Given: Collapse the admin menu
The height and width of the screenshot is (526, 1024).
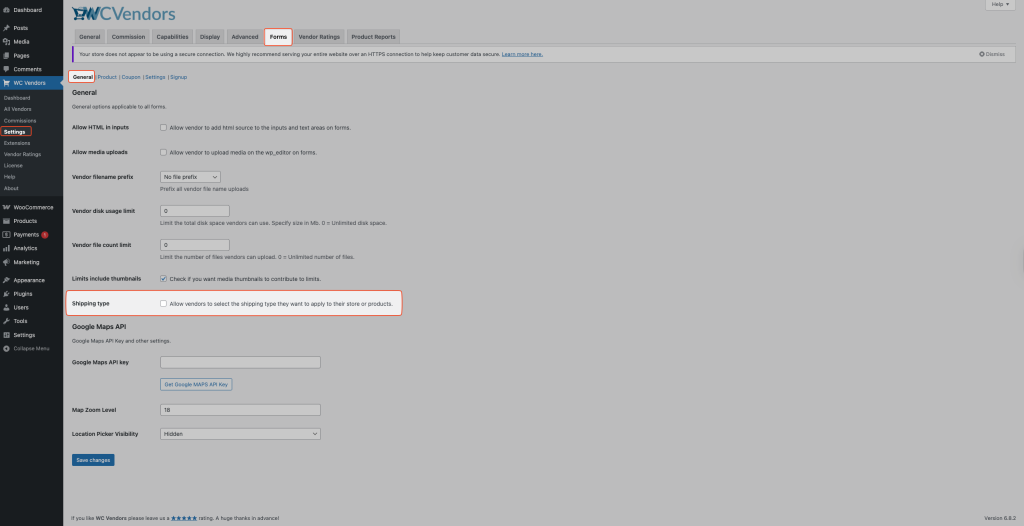Looking at the screenshot, I should coord(26,348).
